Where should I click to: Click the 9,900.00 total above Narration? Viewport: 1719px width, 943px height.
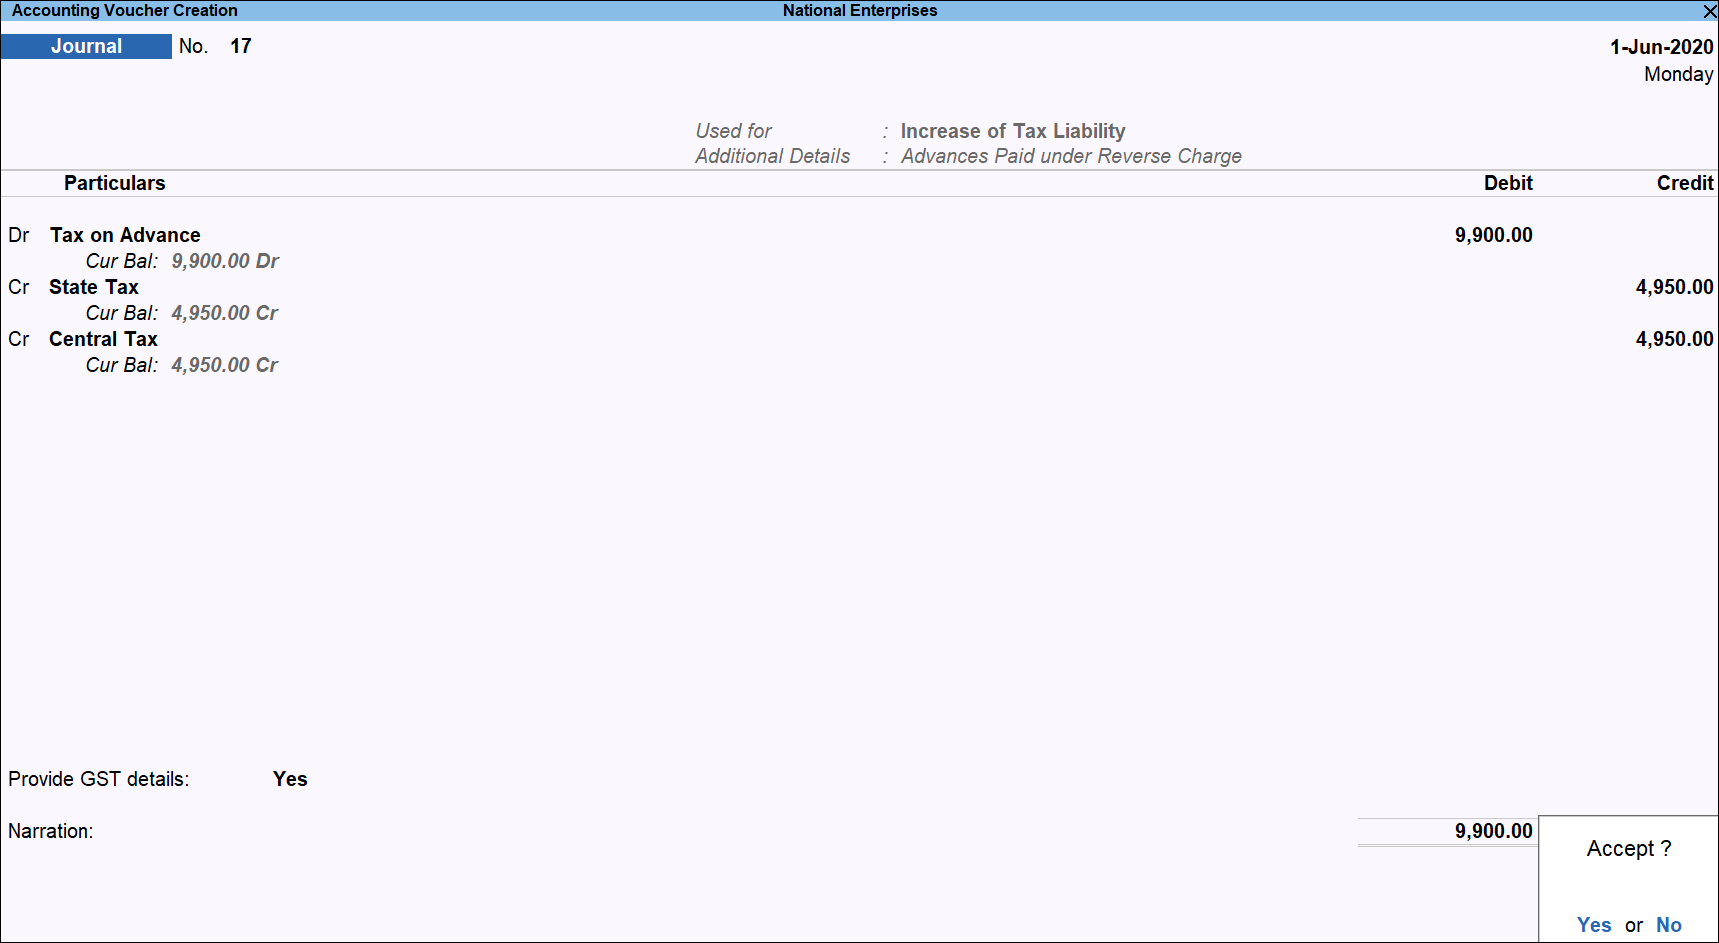point(1493,831)
